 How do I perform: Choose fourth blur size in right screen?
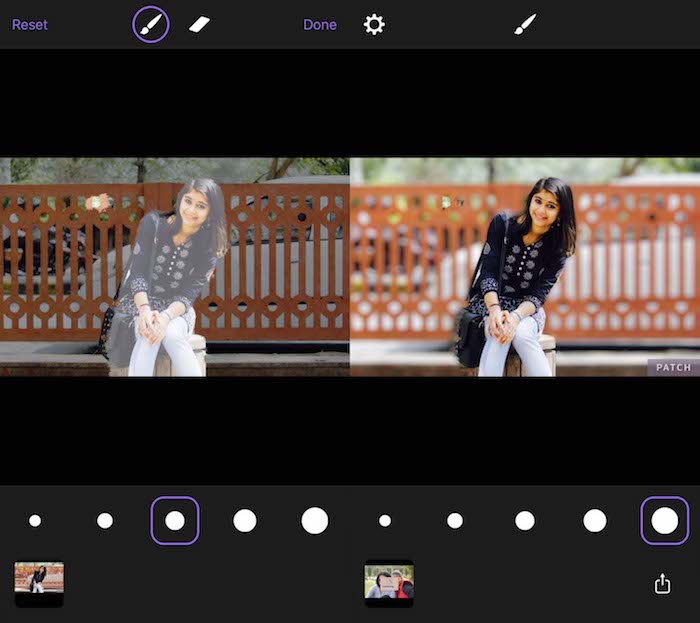[595, 520]
